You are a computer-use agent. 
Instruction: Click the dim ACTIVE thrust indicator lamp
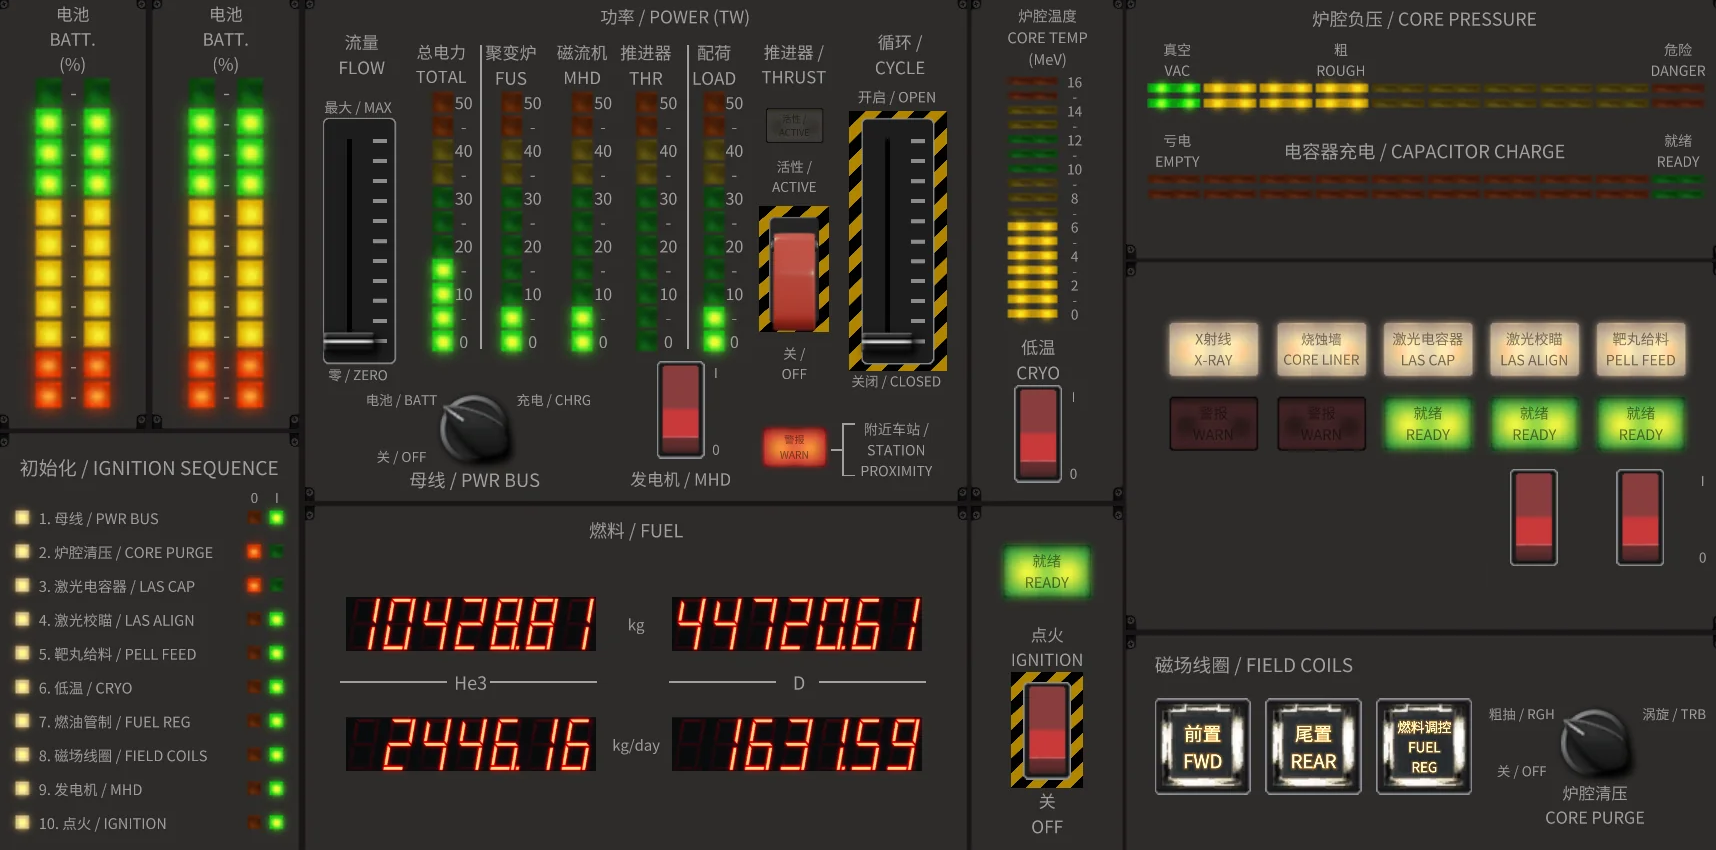tap(794, 125)
